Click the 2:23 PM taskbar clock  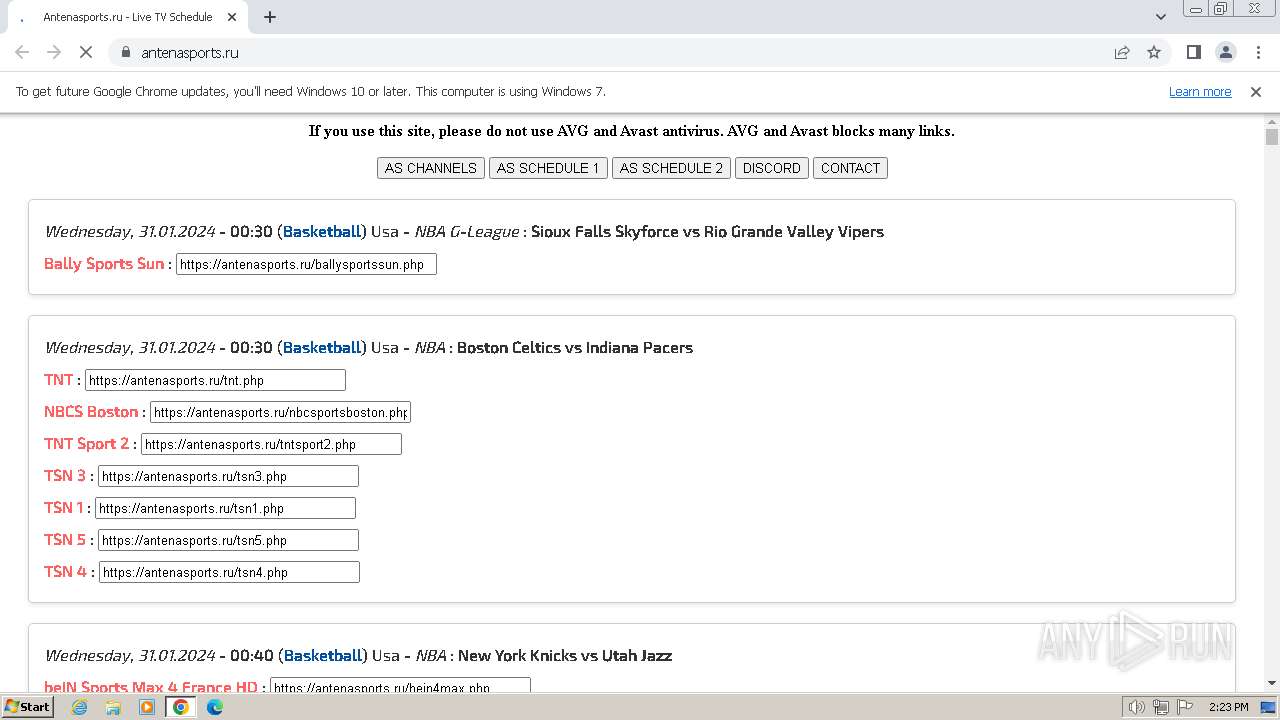pyautogui.click(x=1229, y=707)
